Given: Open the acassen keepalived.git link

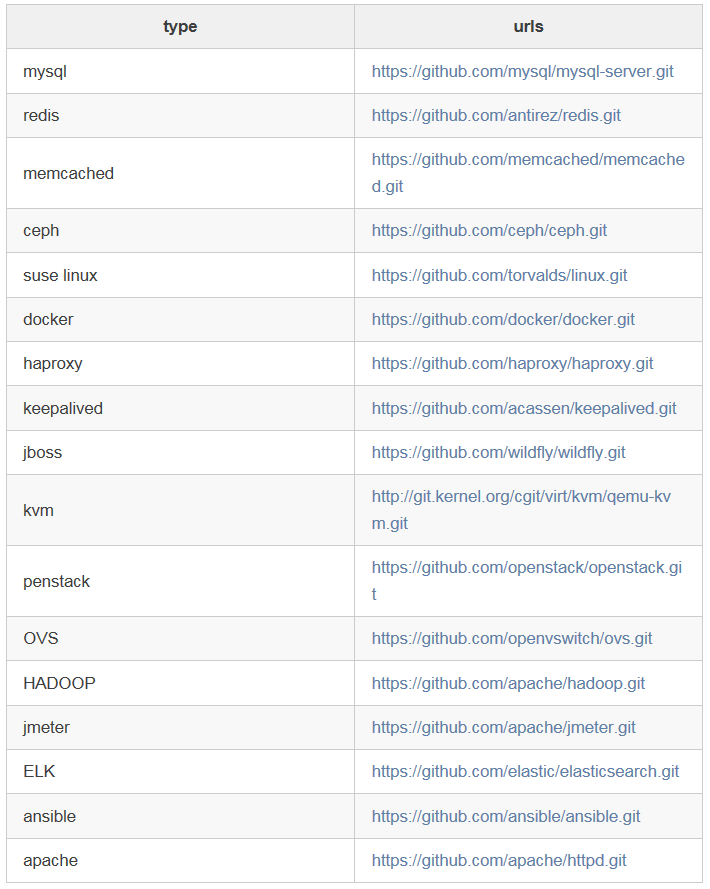Looking at the screenshot, I should (524, 409).
